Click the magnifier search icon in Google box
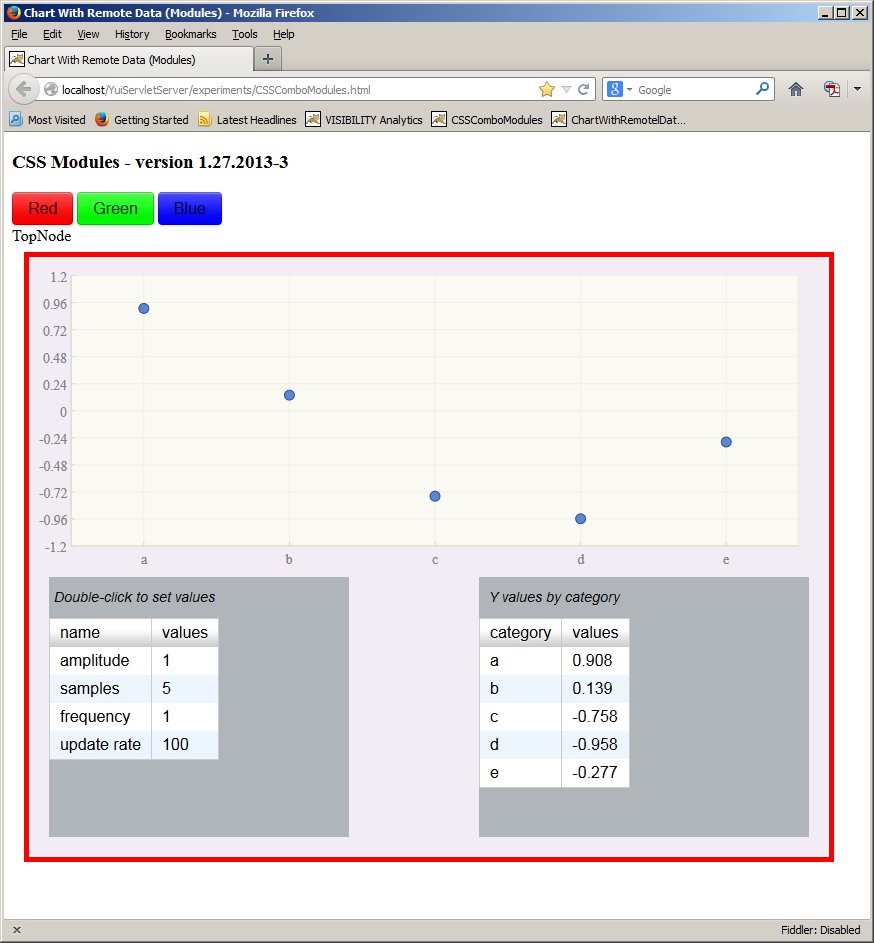This screenshot has width=874, height=943. [763, 89]
